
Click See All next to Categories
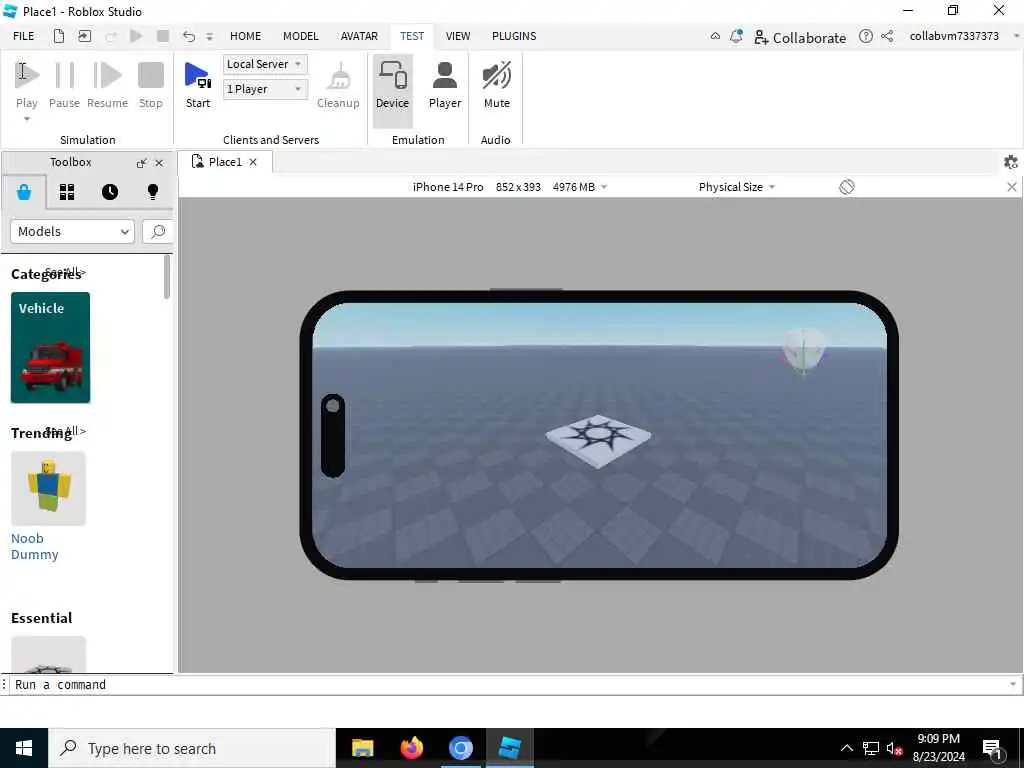pos(66,272)
